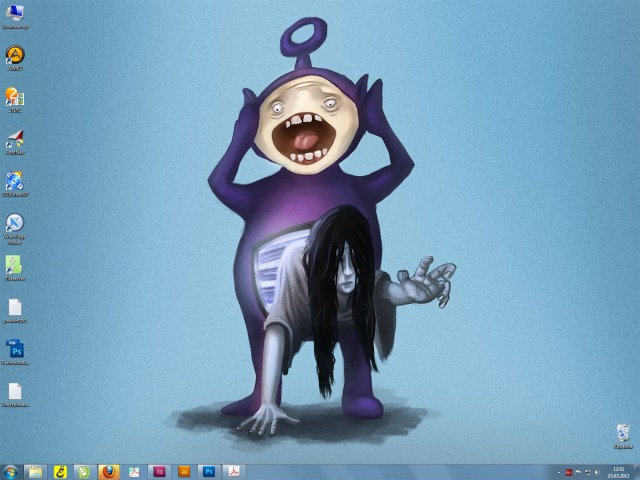The width and height of the screenshot is (640, 480).
Task: Click the yellow ampersand taskbar icon
Action: tap(60, 472)
